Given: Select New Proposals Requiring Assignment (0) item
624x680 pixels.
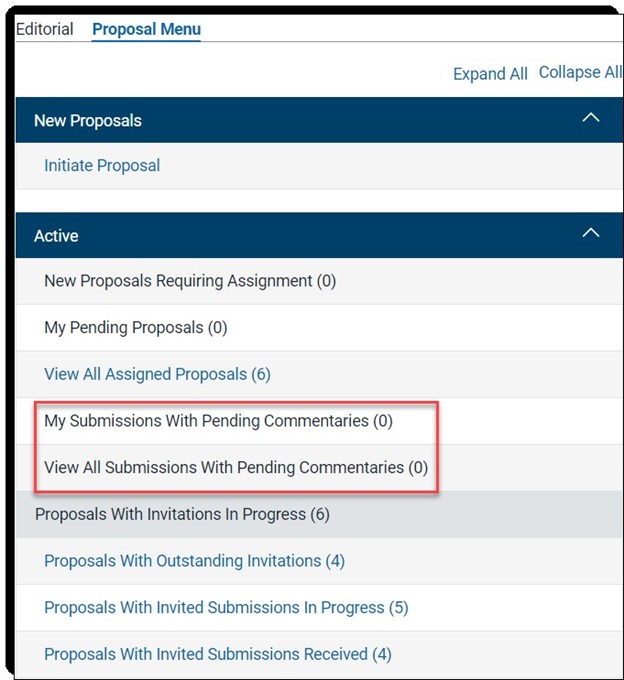Looking at the screenshot, I should pyautogui.click(x=190, y=281).
